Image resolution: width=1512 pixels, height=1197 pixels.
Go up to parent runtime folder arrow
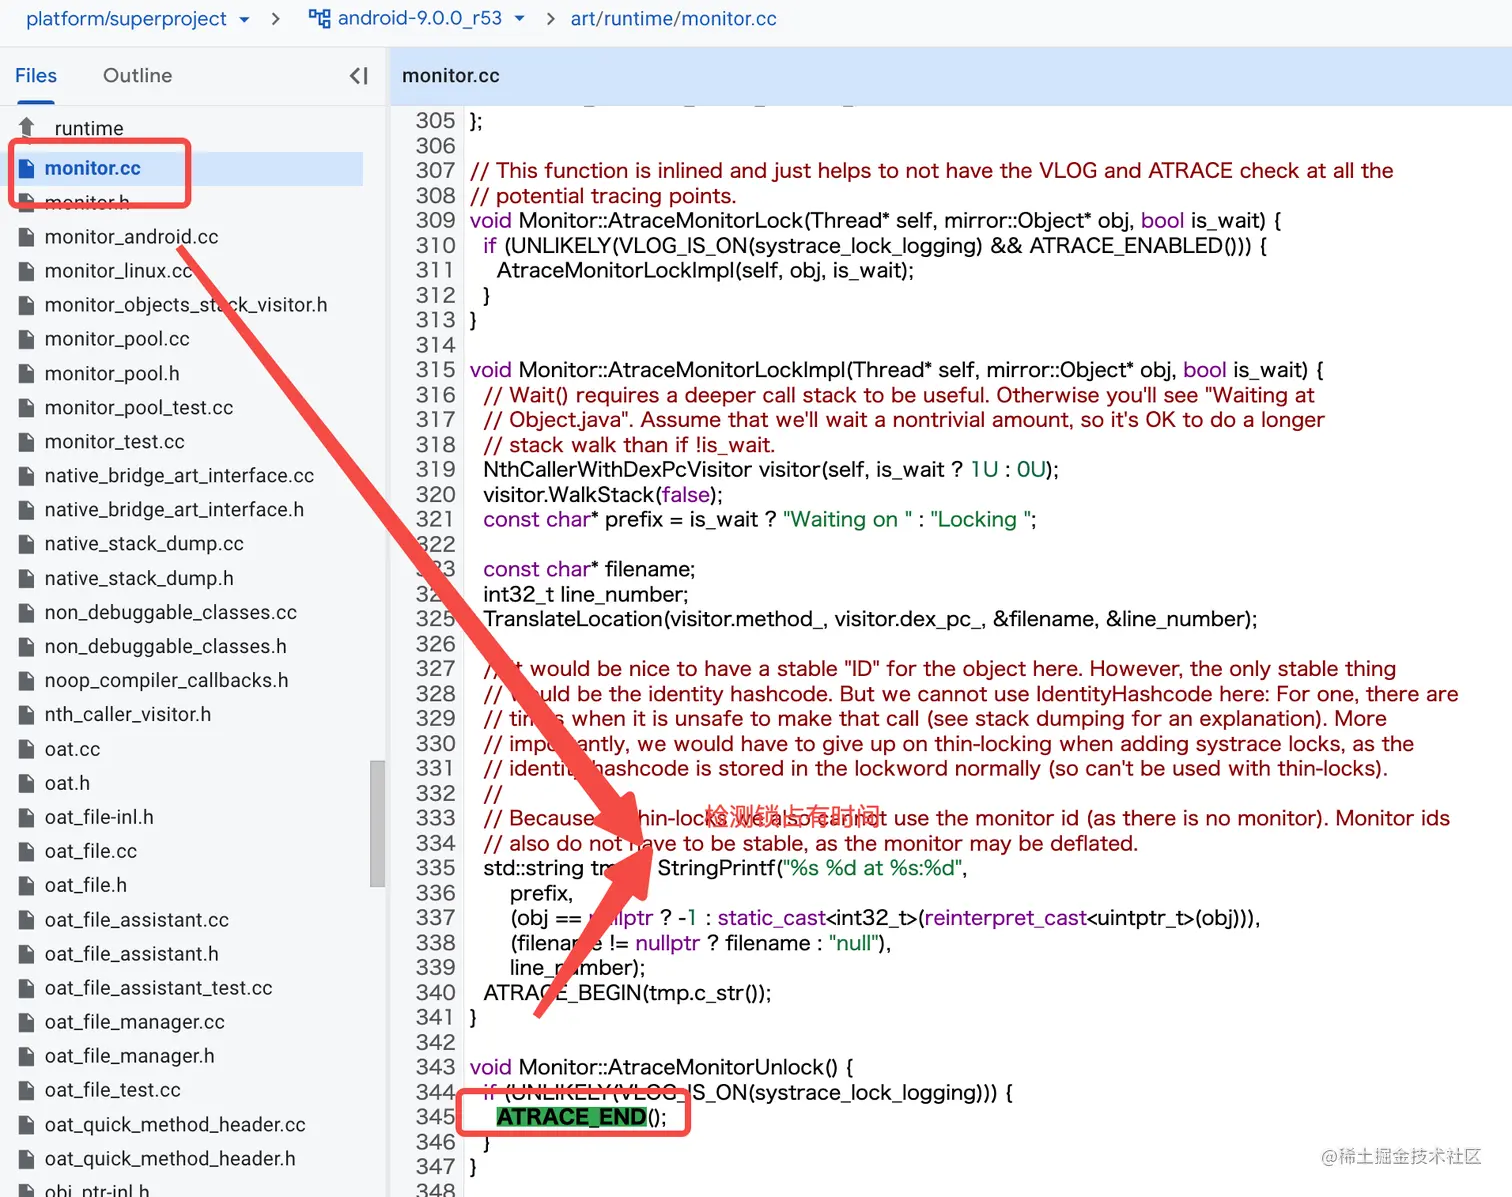28,128
